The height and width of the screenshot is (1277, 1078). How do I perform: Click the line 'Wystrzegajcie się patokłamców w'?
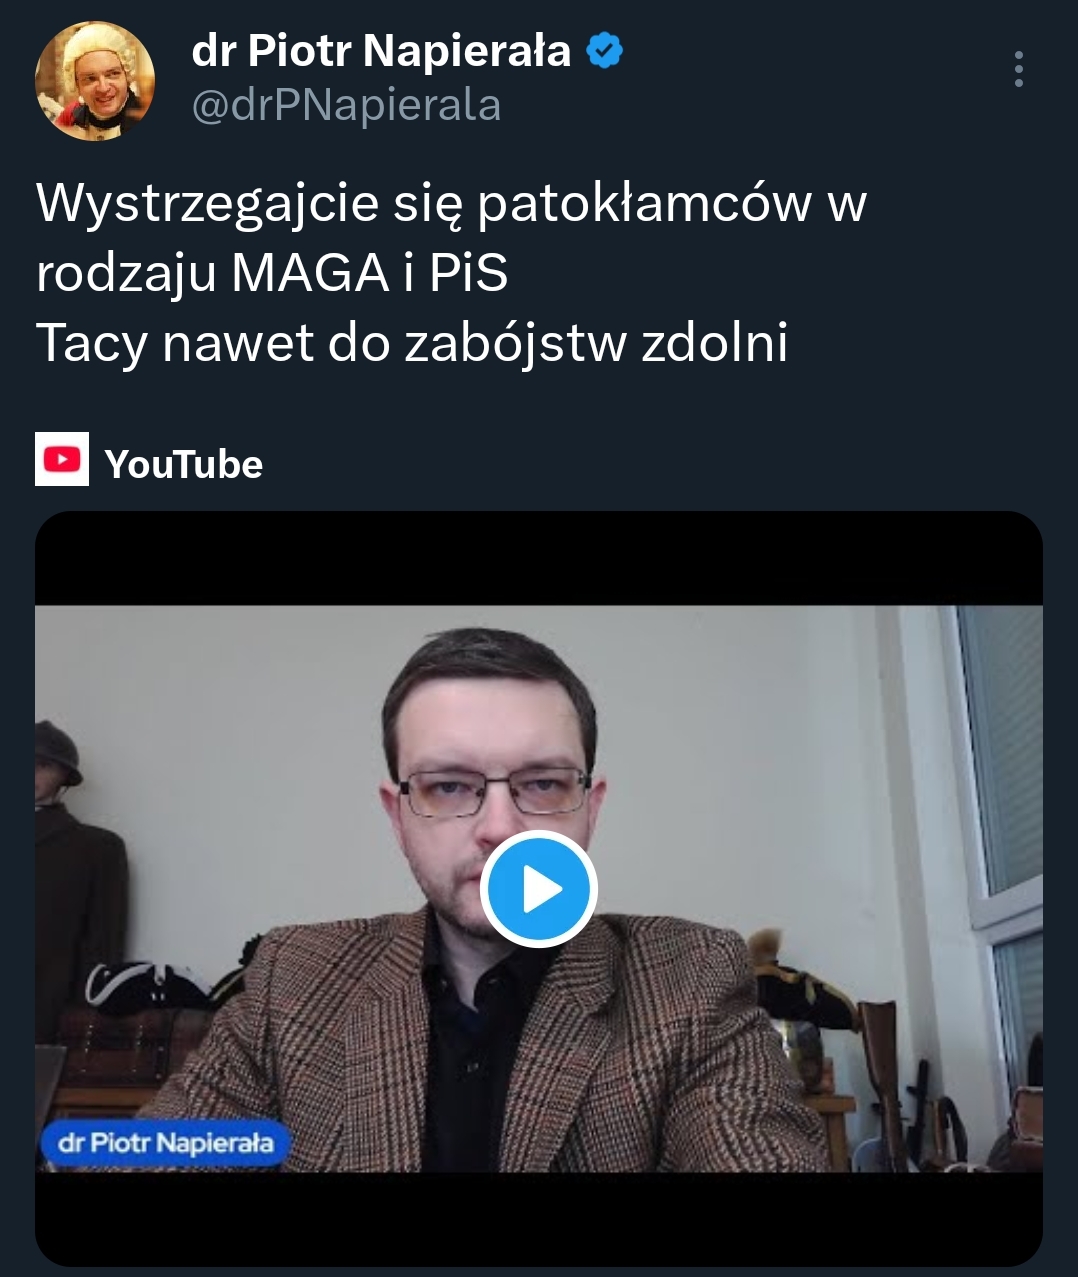point(451,205)
